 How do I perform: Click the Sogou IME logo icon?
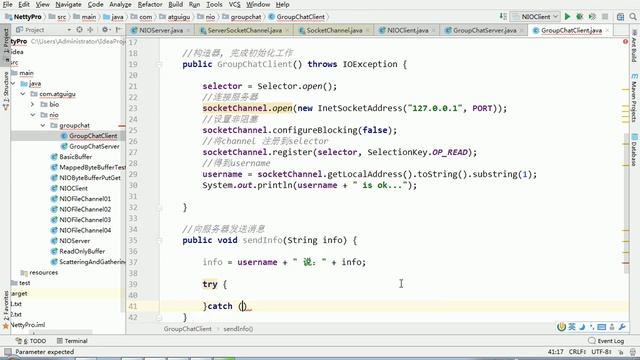tap(562, 327)
